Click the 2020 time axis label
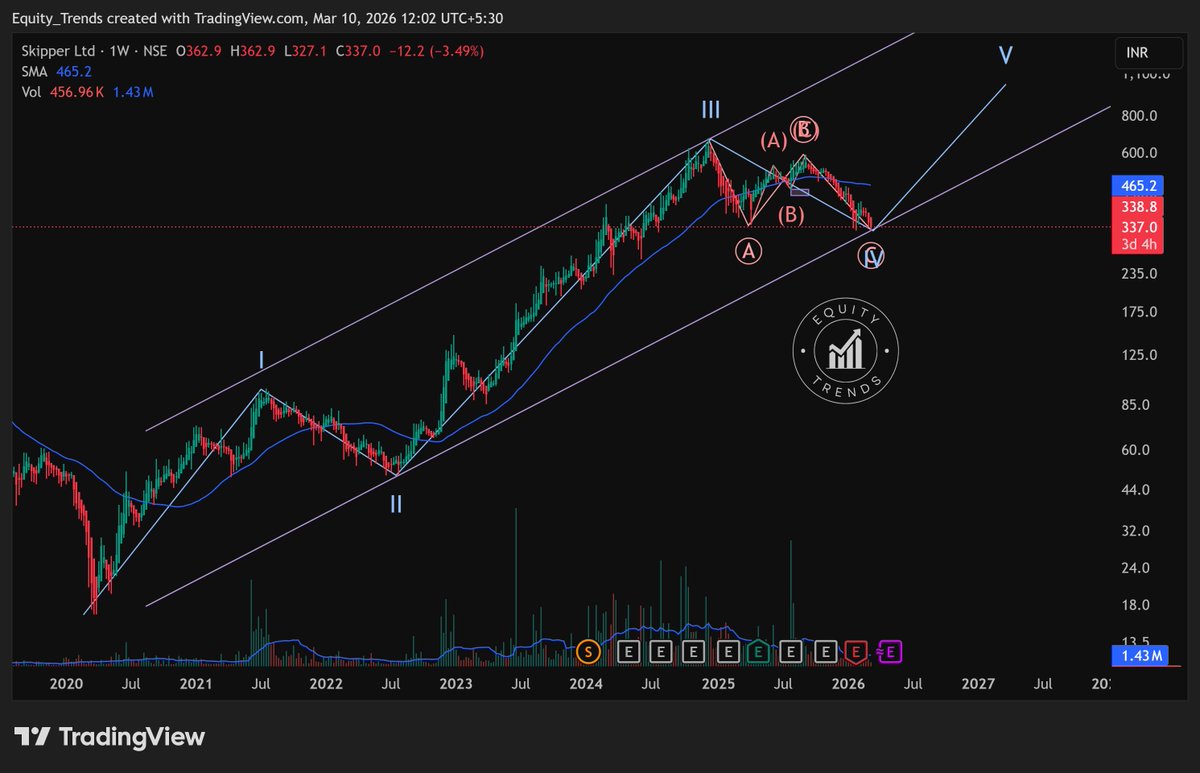The height and width of the screenshot is (773, 1200). click(x=65, y=684)
